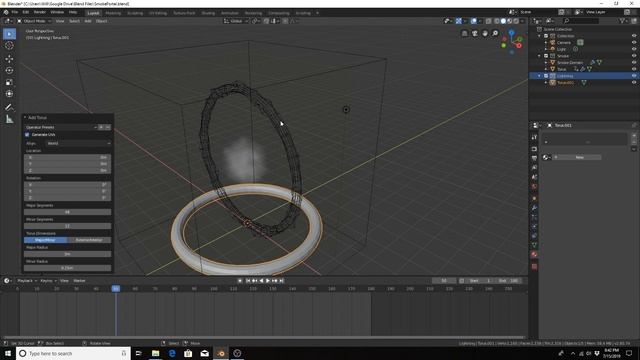Switch to the Layout workspace tab
Screen dimensions: 640x360
tap(93, 13)
